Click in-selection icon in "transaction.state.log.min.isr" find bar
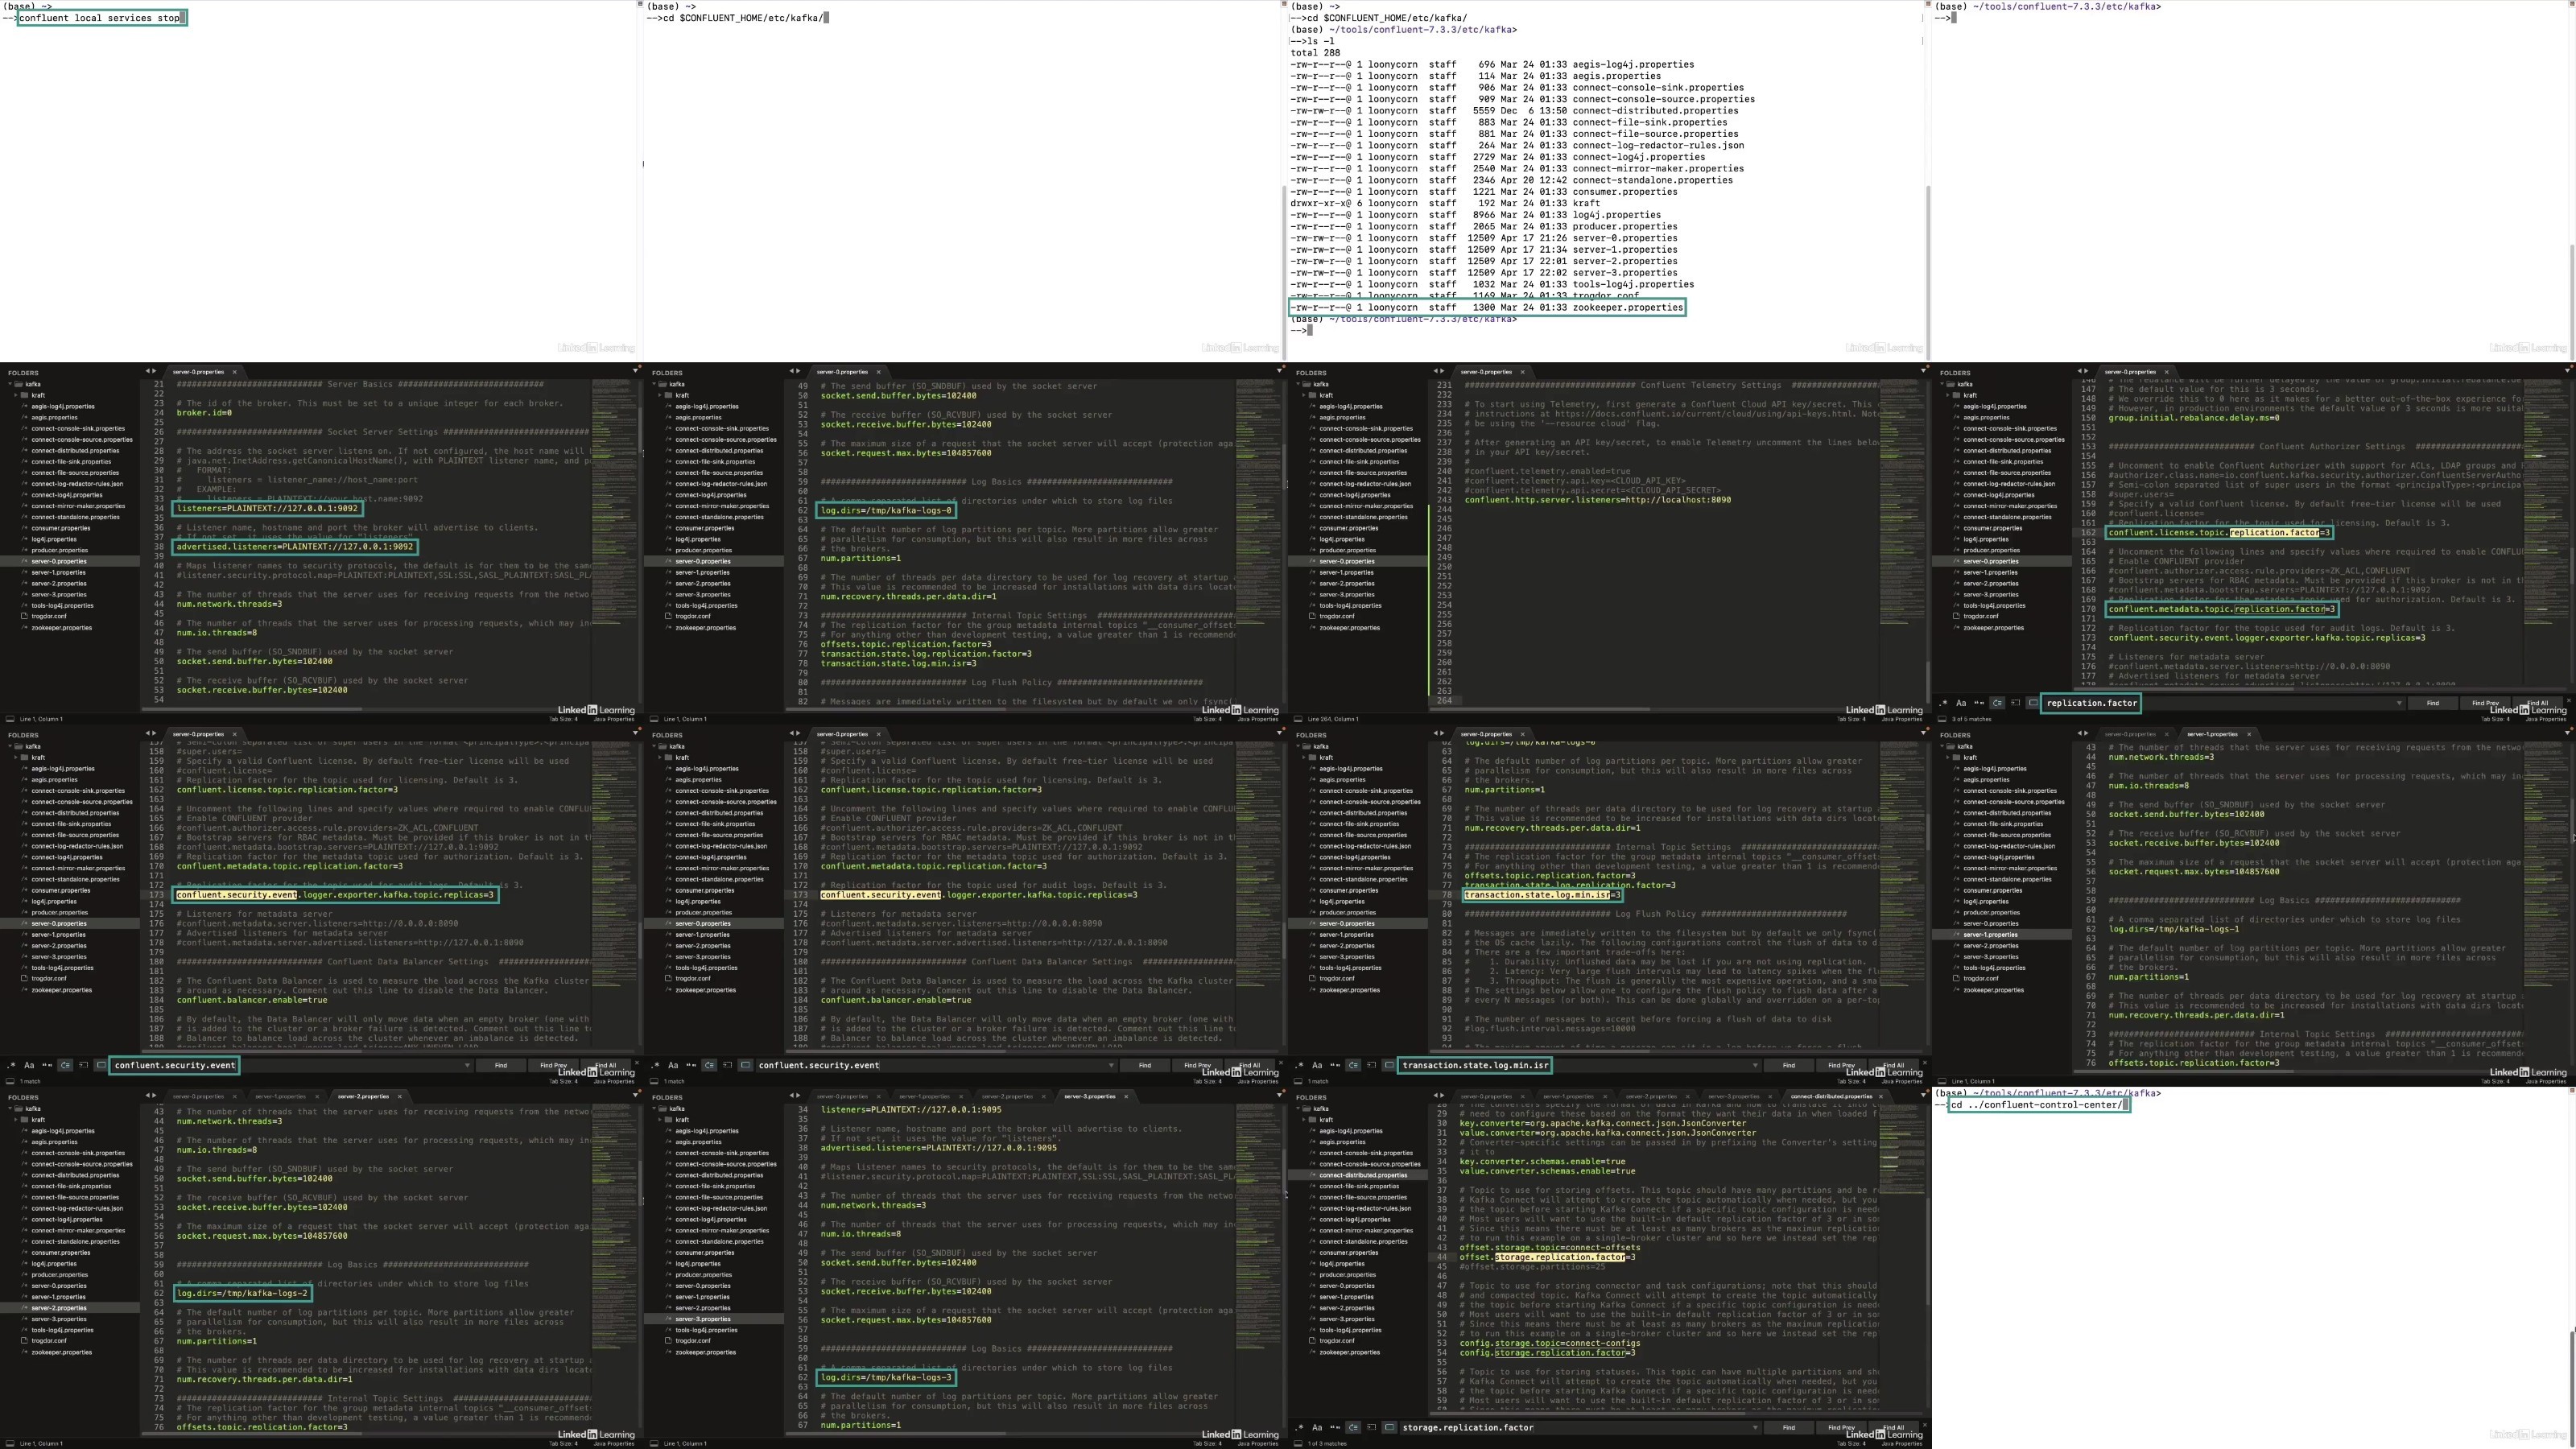 click(x=1371, y=1065)
